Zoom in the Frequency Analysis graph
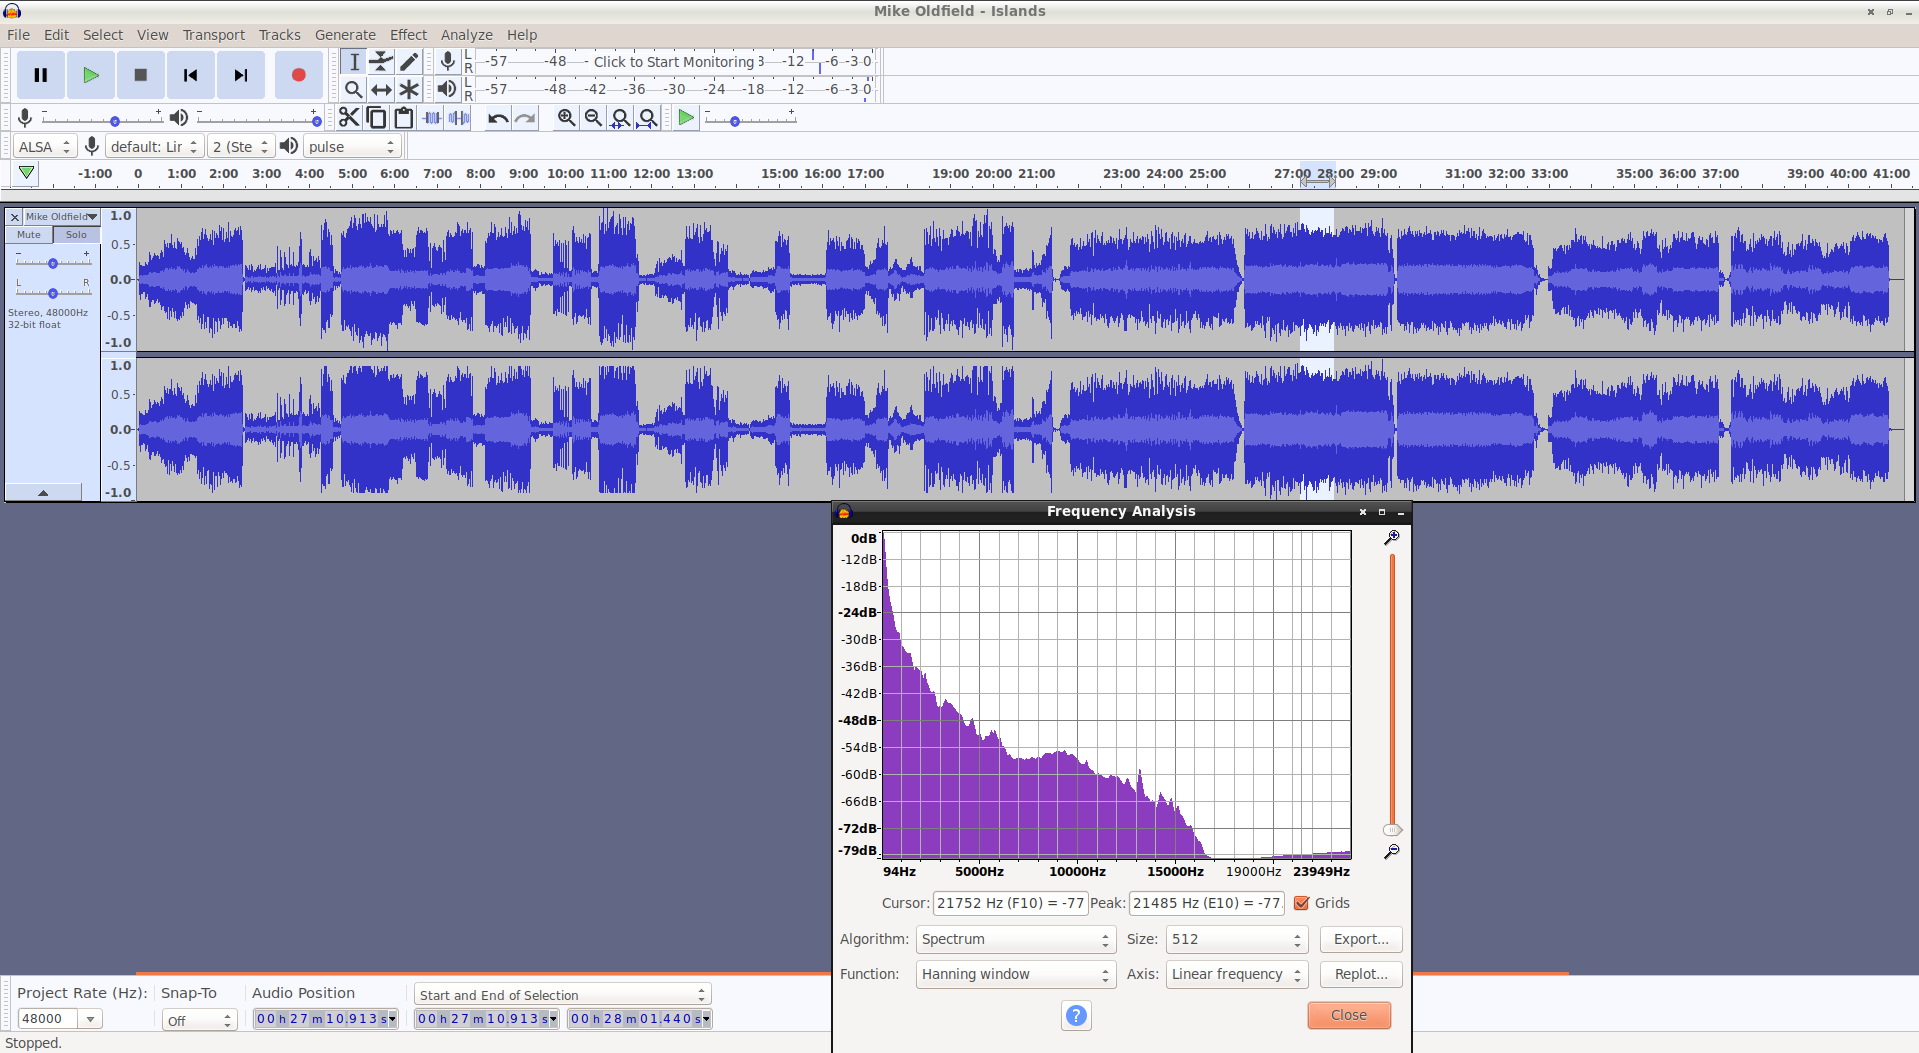The width and height of the screenshot is (1919, 1053). click(x=1391, y=538)
